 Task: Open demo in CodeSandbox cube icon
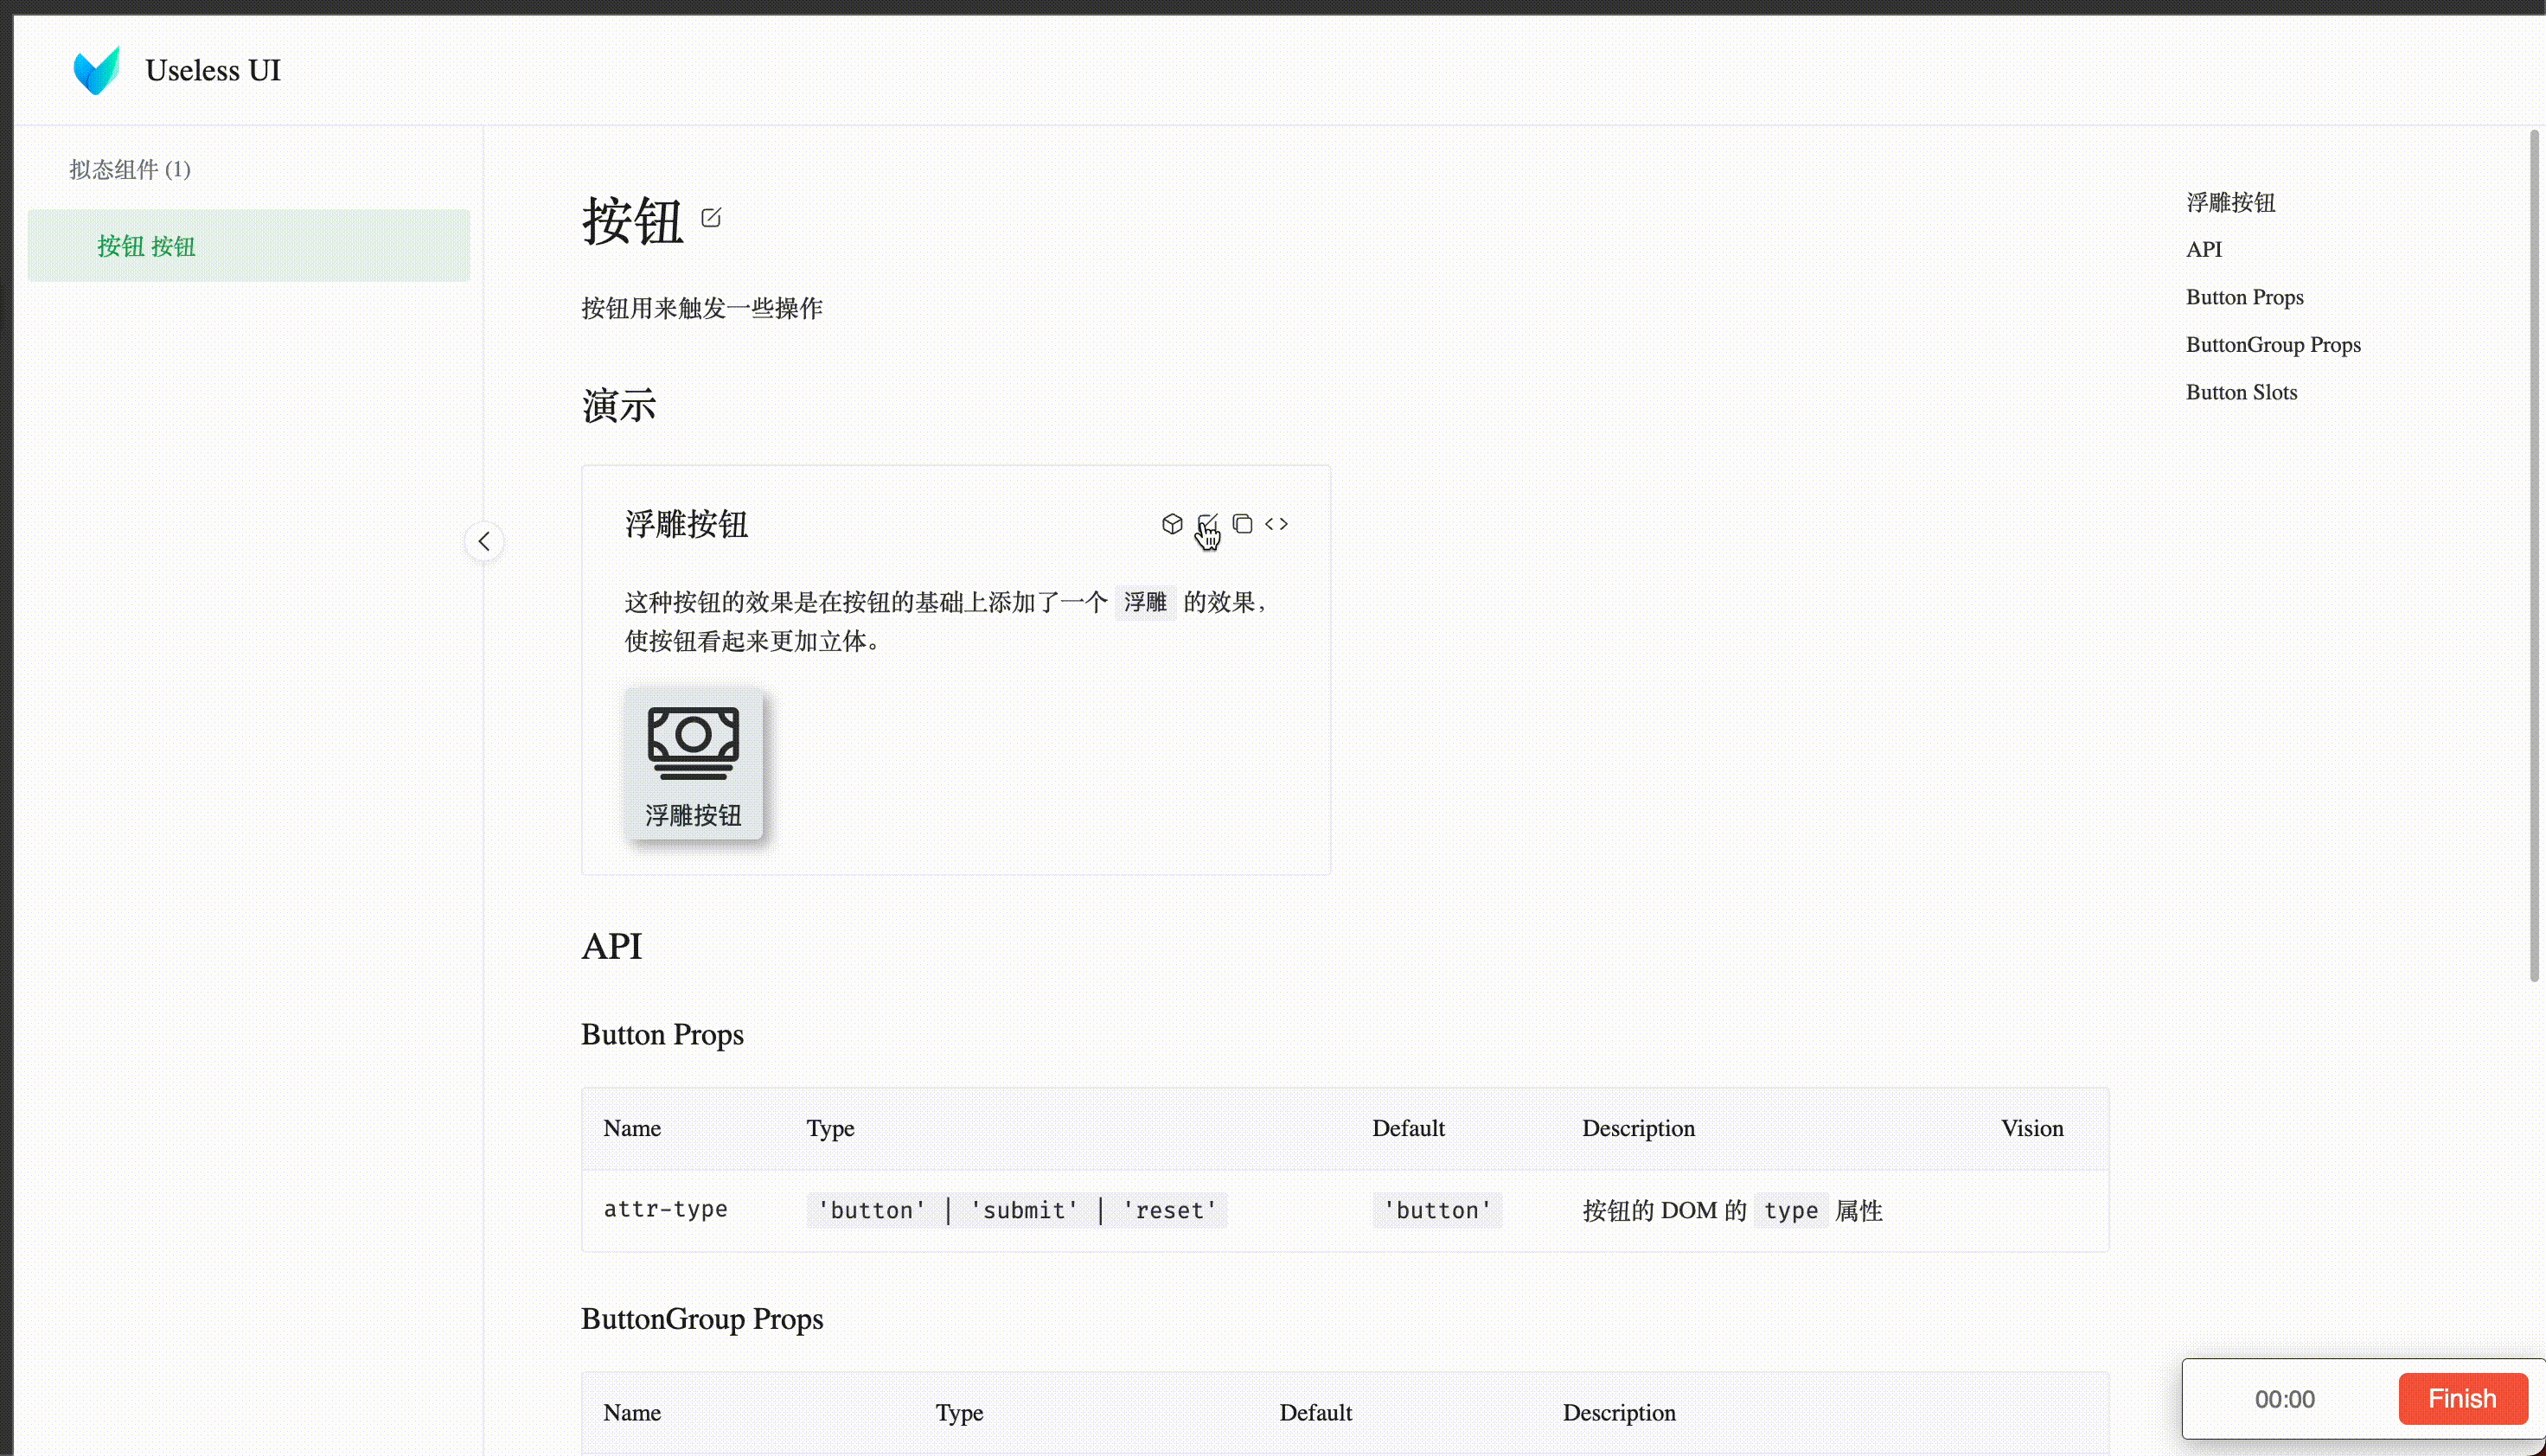click(x=1172, y=524)
